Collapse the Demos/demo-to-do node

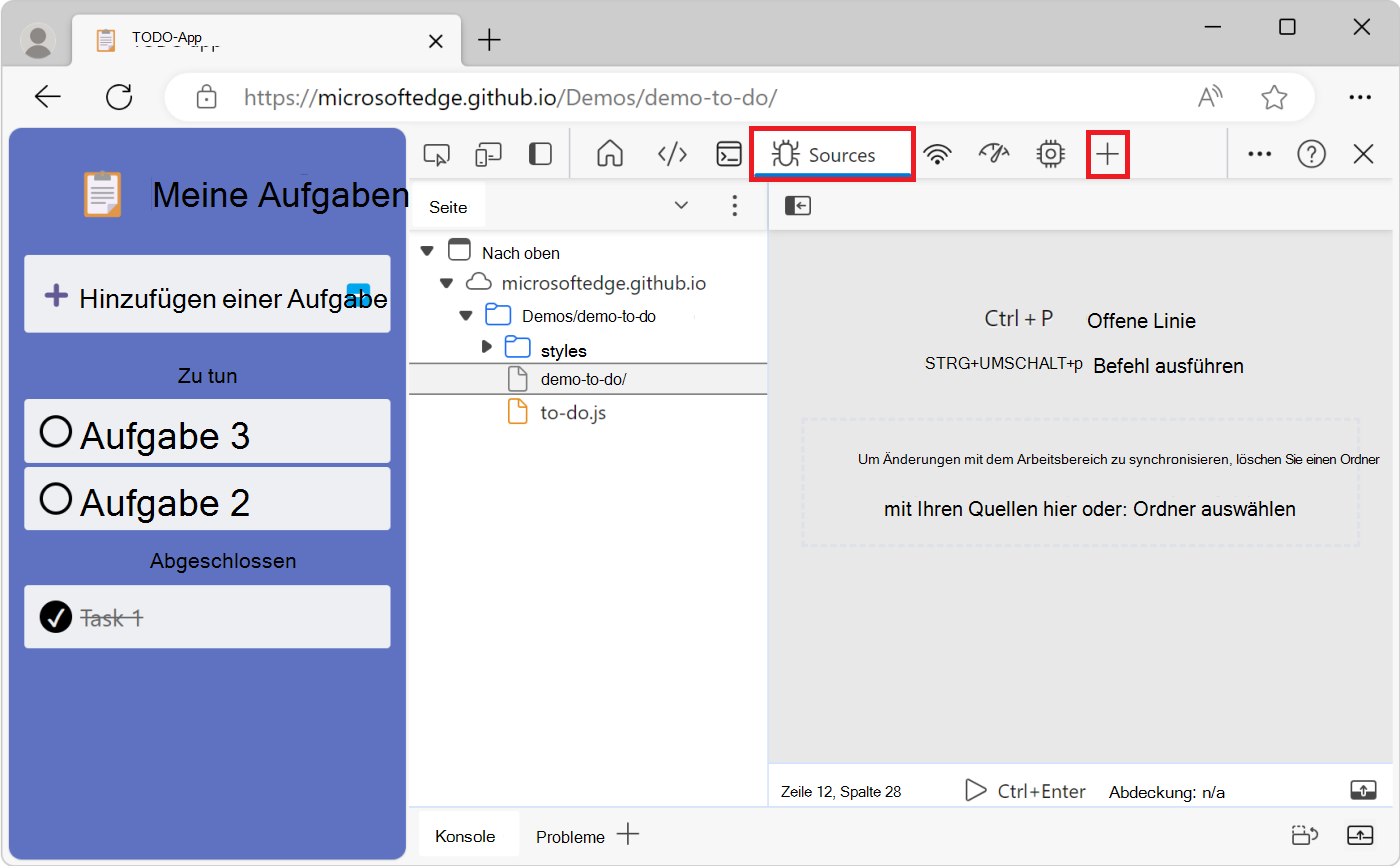click(x=465, y=314)
